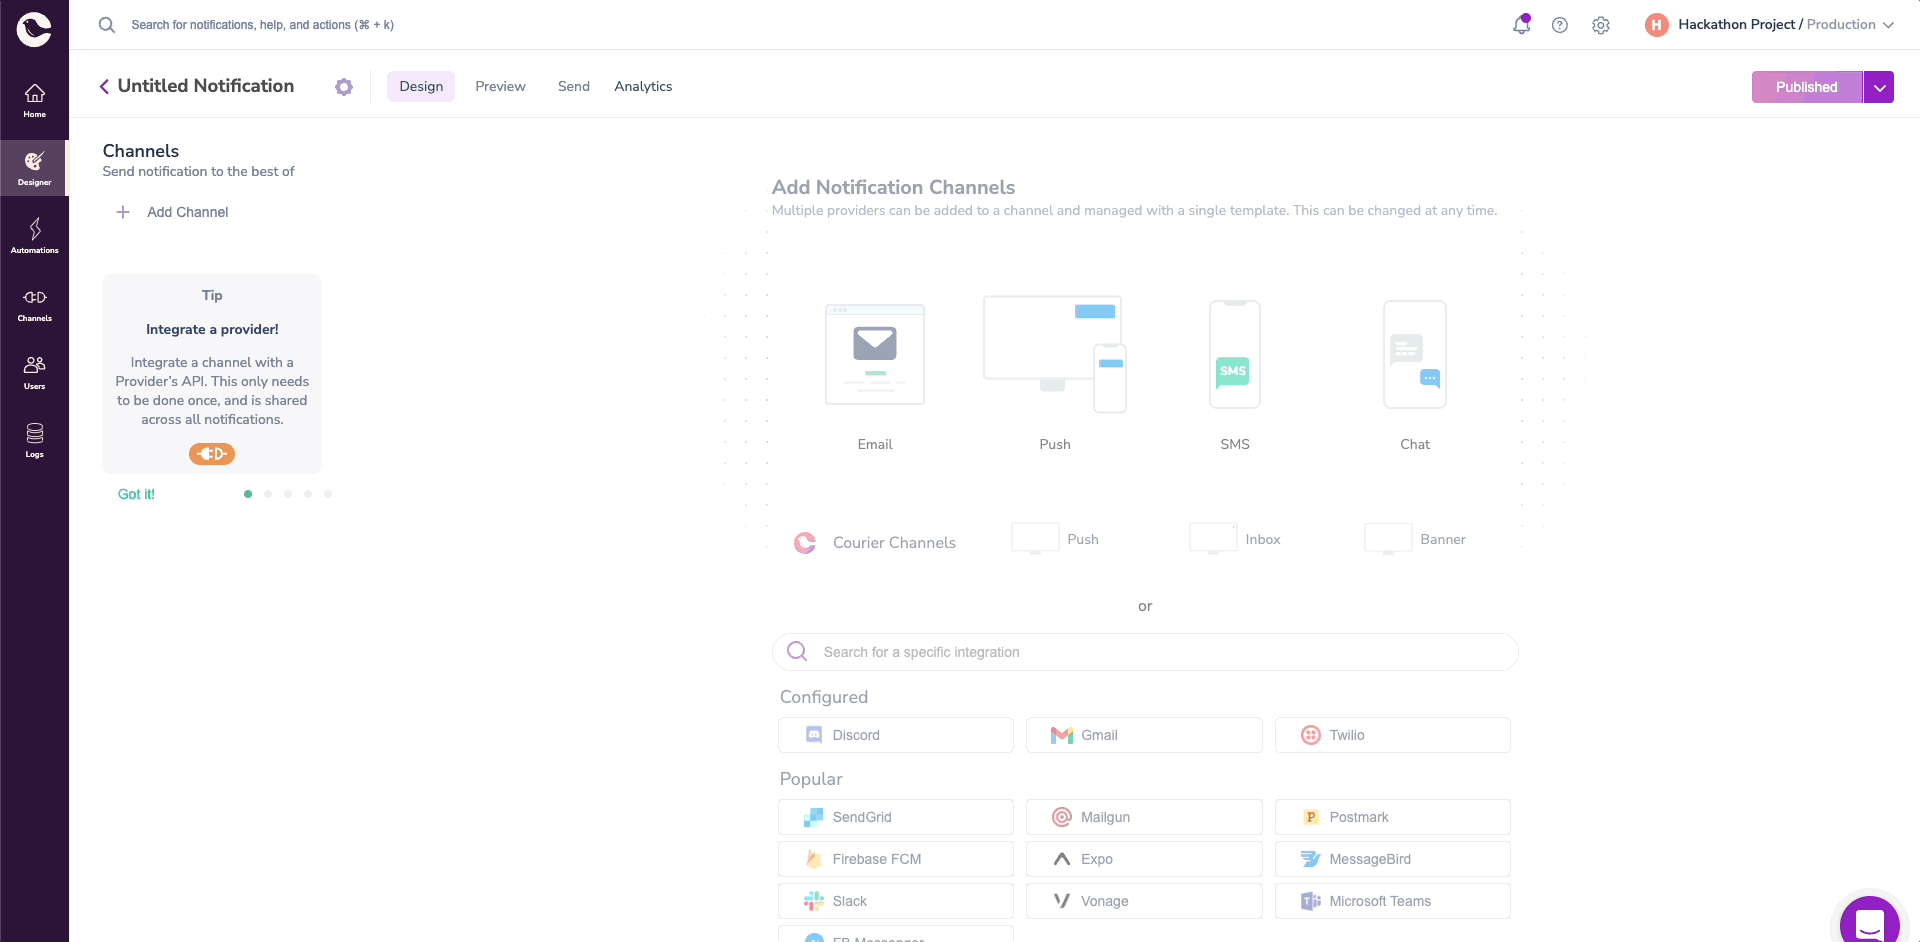Open the Automations sidebar section
1920x942 pixels.
point(34,236)
